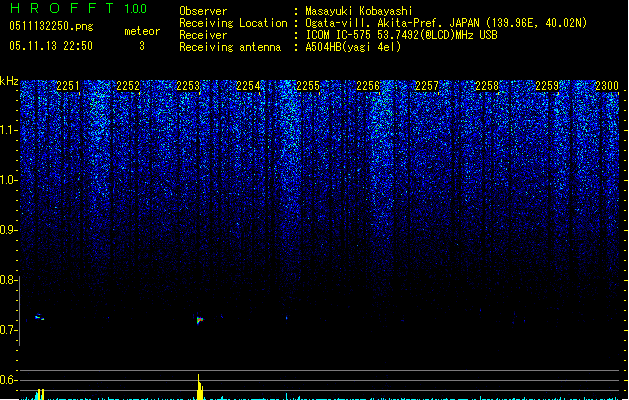629x400 pixels.
Task: Click the 2300 time marker
Action: pos(607,86)
